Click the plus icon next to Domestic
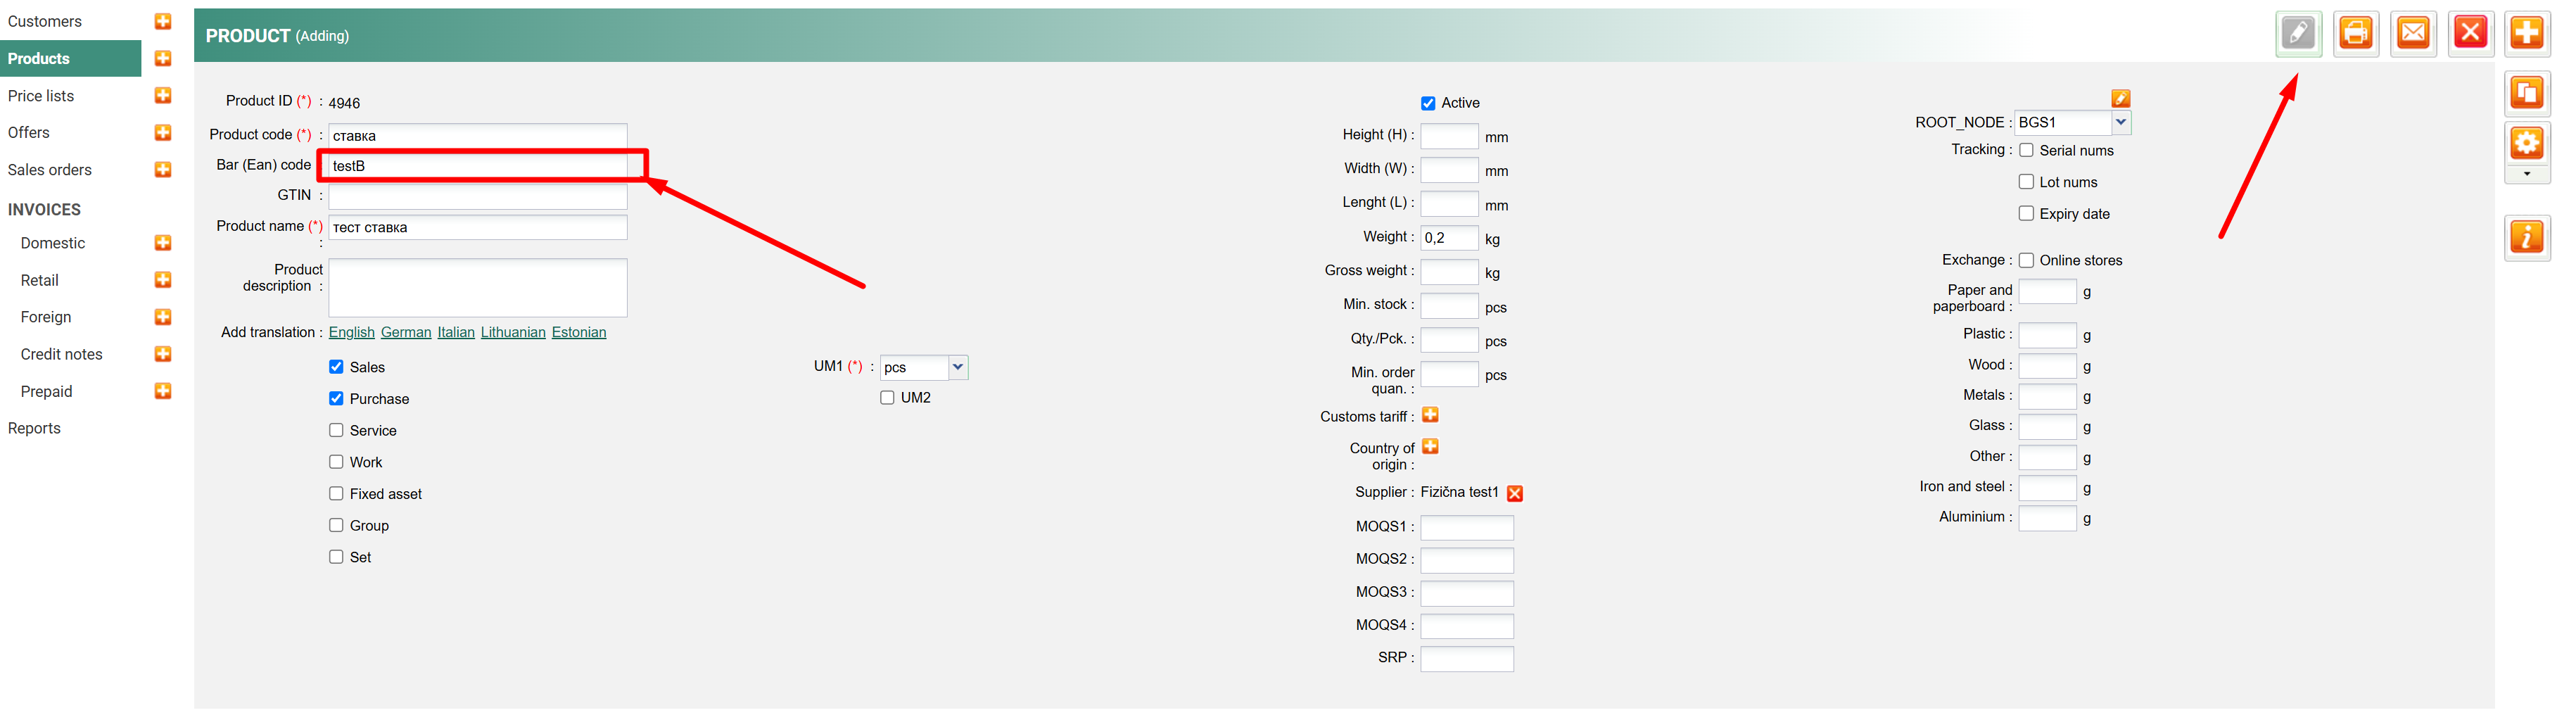Screen dimensions: 2576x727 [x=163, y=243]
